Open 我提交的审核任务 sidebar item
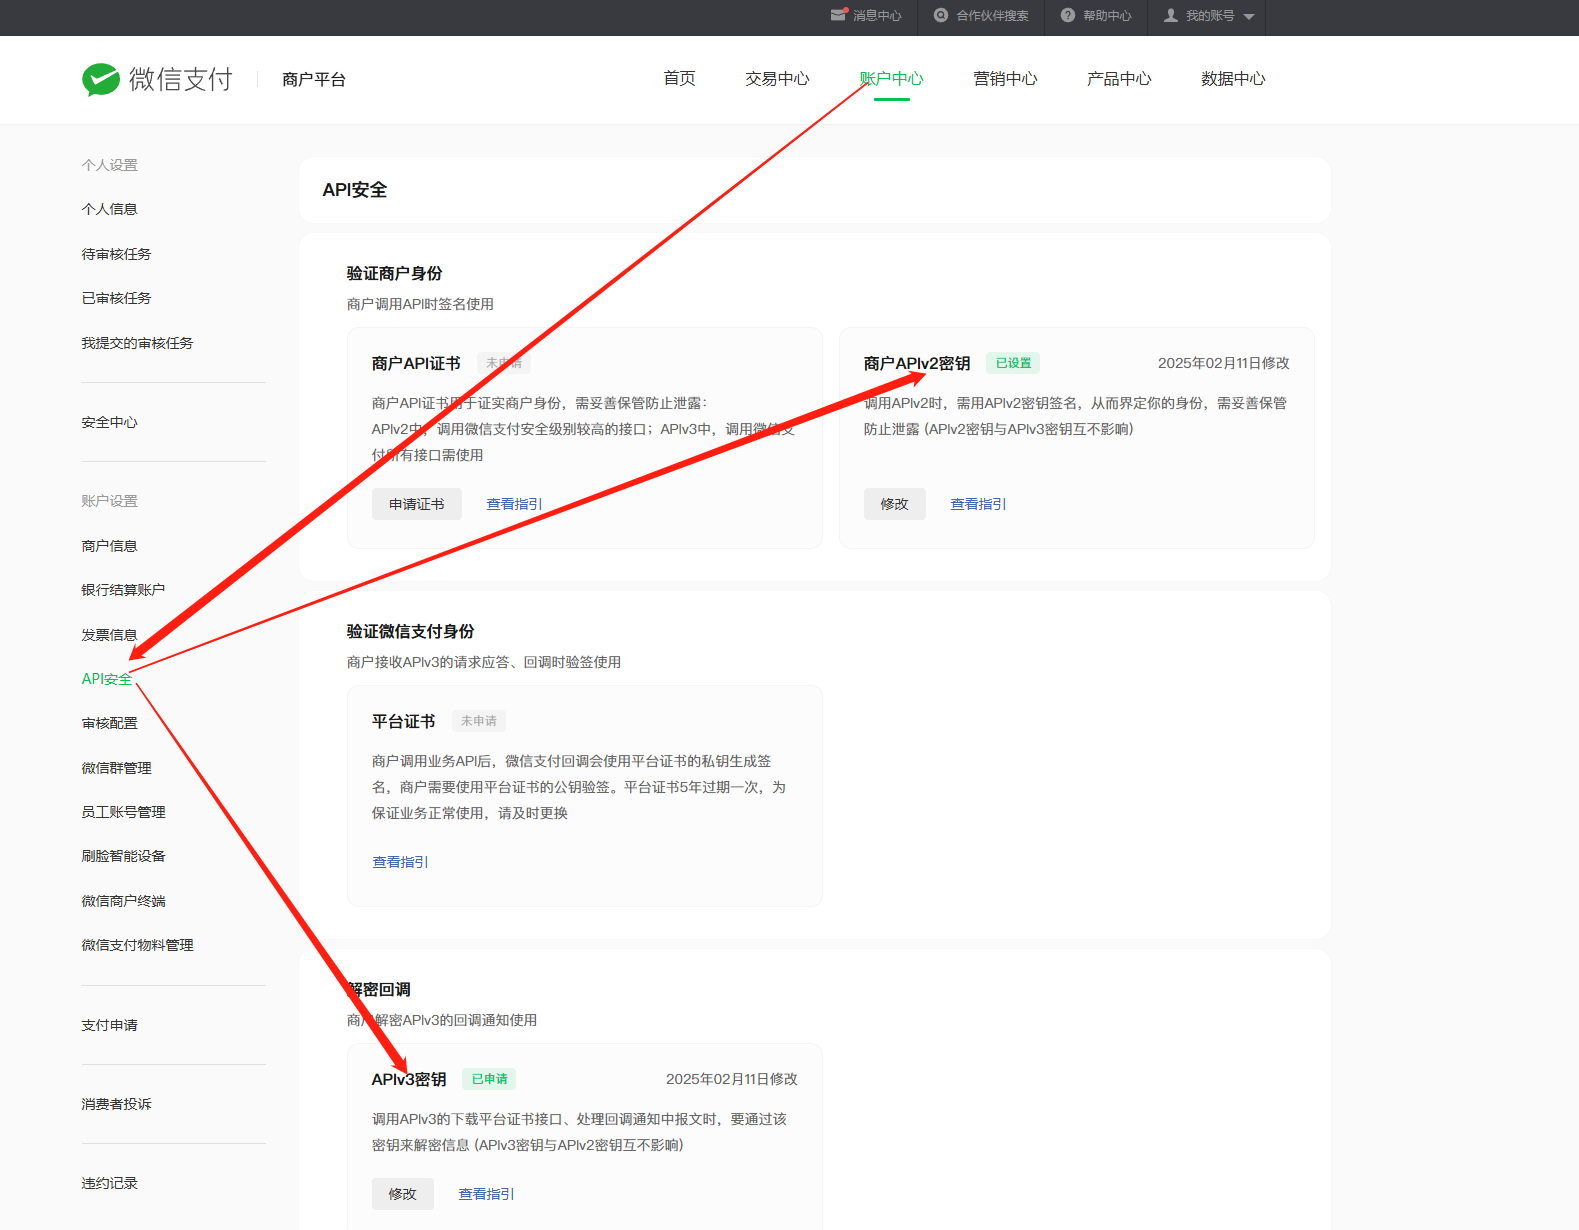 click(138, 343)
